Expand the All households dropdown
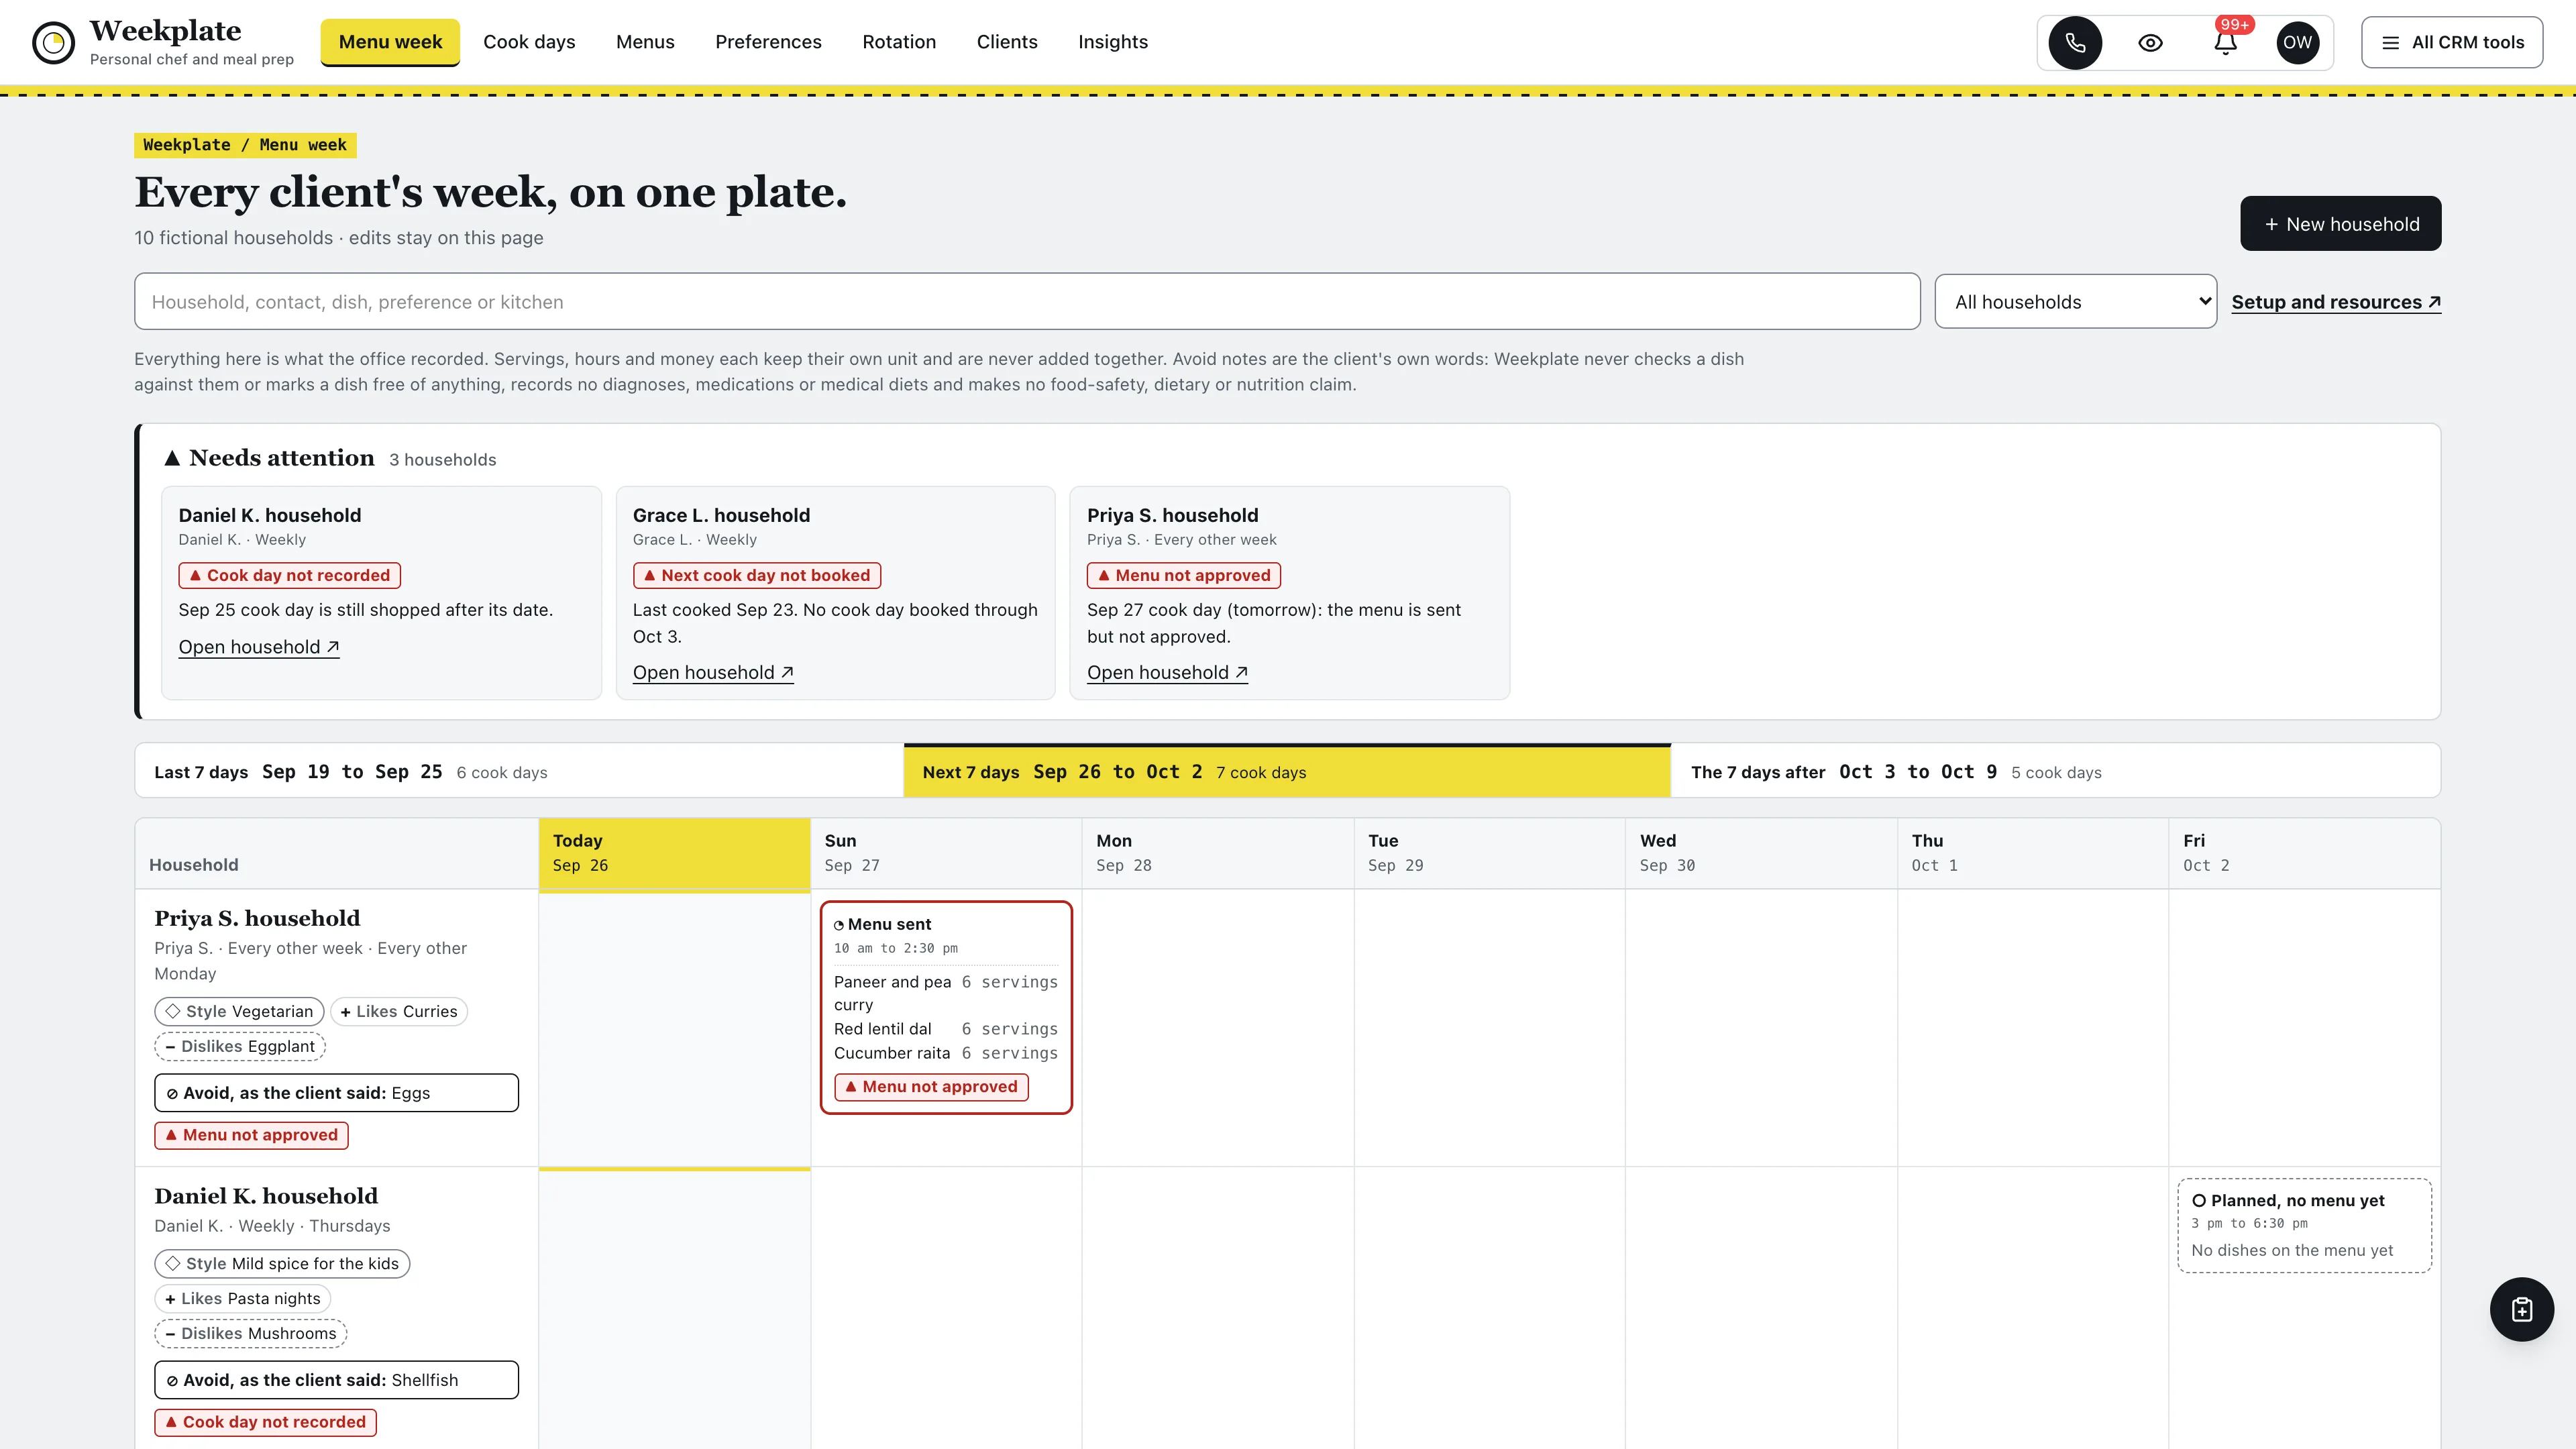 [2076, 301]
